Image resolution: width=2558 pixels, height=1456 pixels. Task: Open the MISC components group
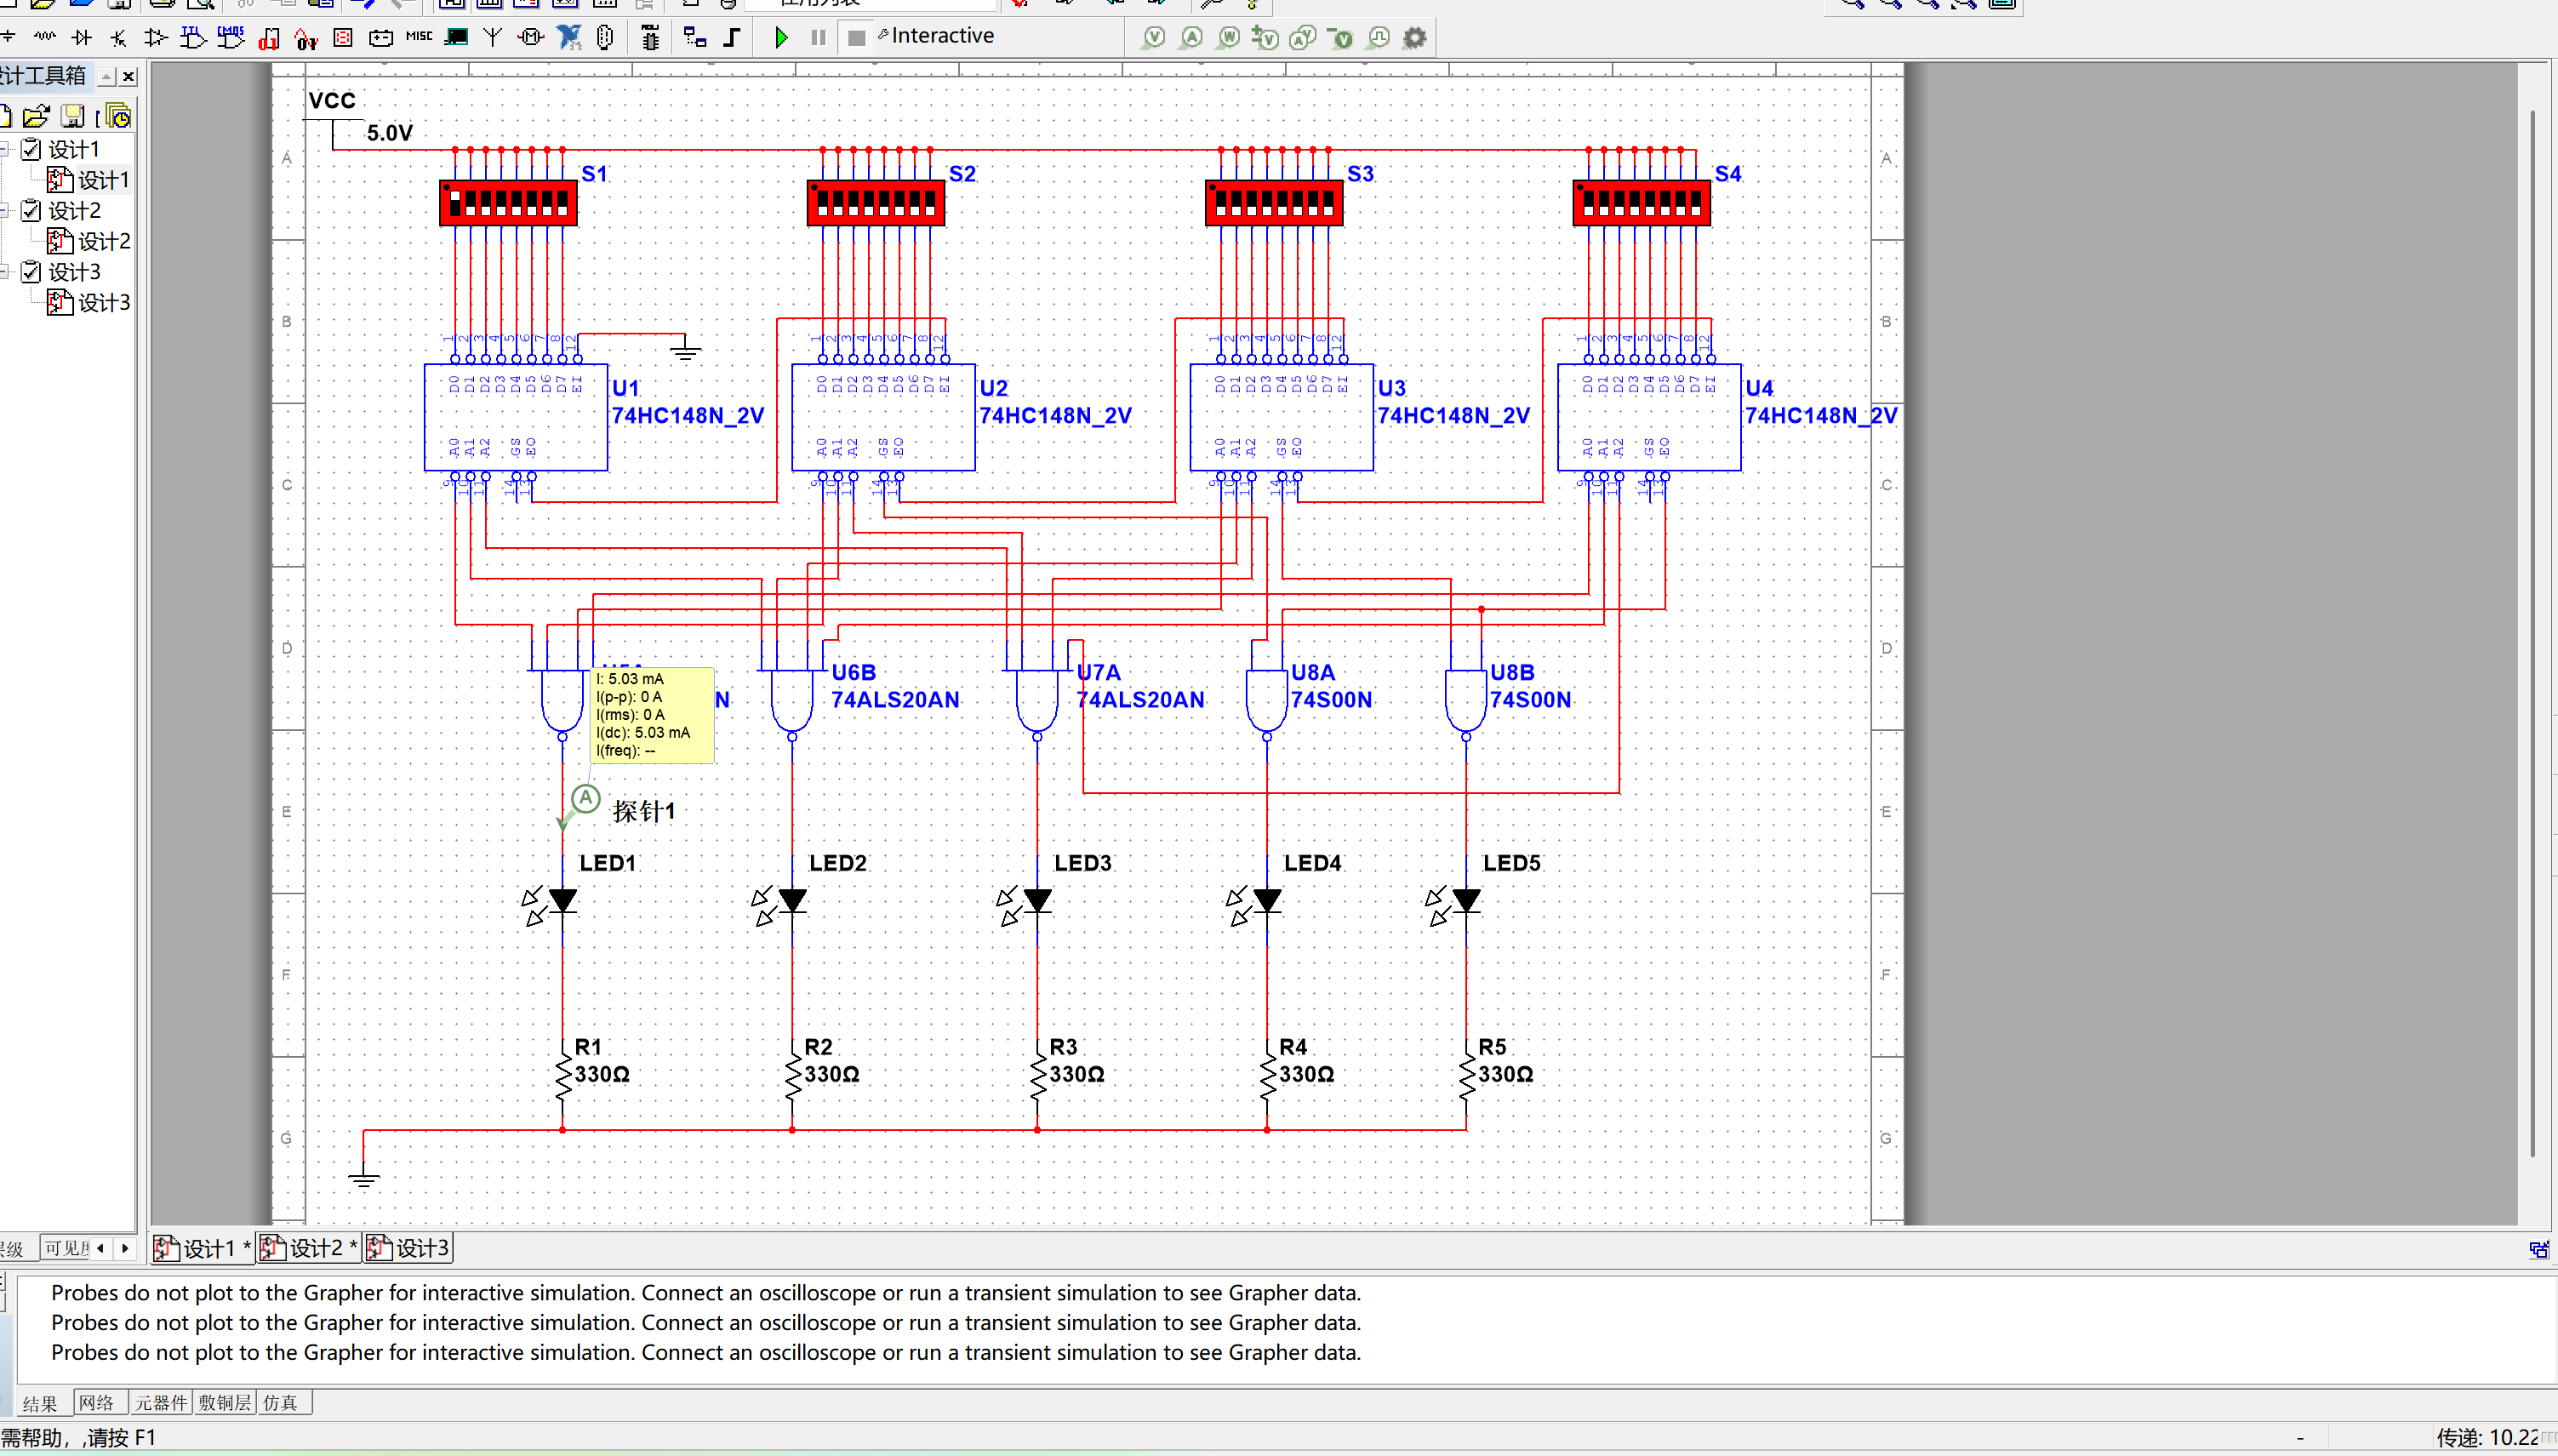(x=419, y=37)
